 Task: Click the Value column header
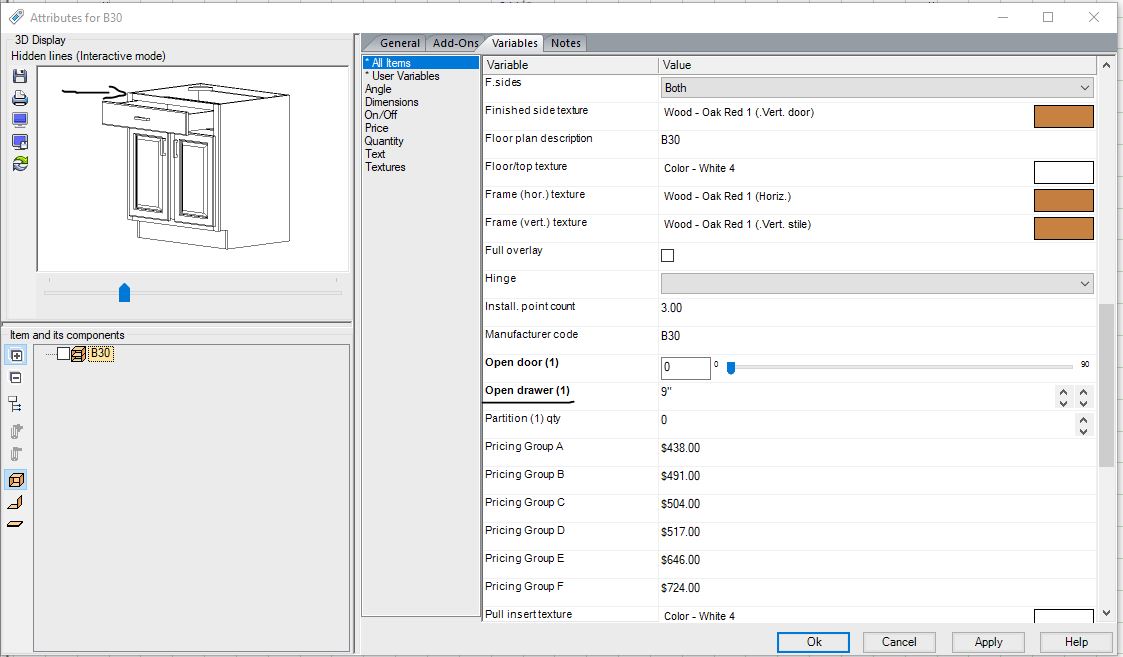[877, 65]
